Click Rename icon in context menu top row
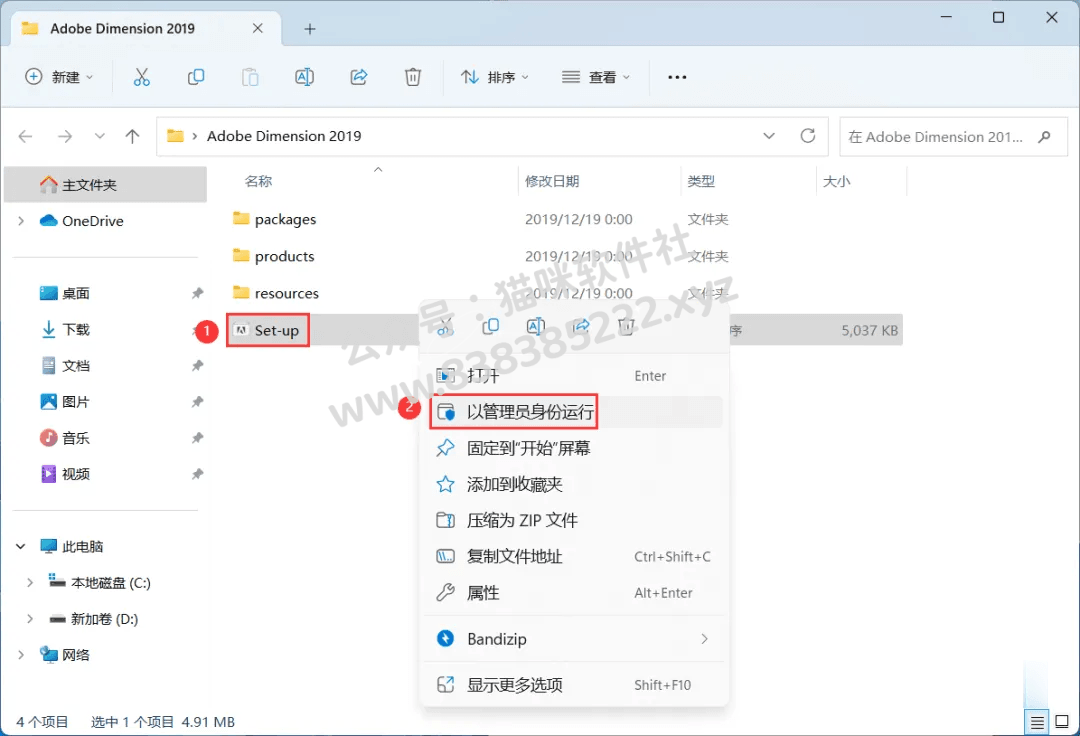 point(536,326)
